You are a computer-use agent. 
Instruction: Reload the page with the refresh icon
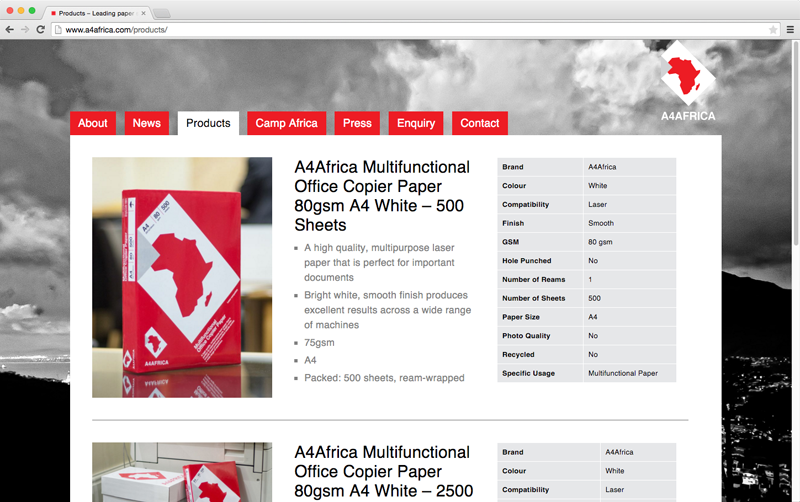(40, 30)
